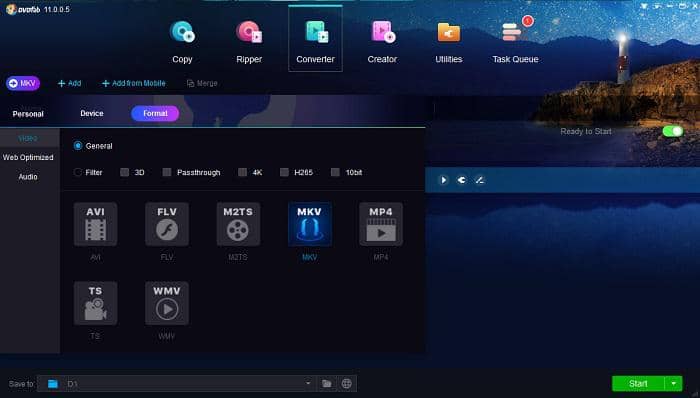Choose the TS format icon

click(x=96, y=303)
